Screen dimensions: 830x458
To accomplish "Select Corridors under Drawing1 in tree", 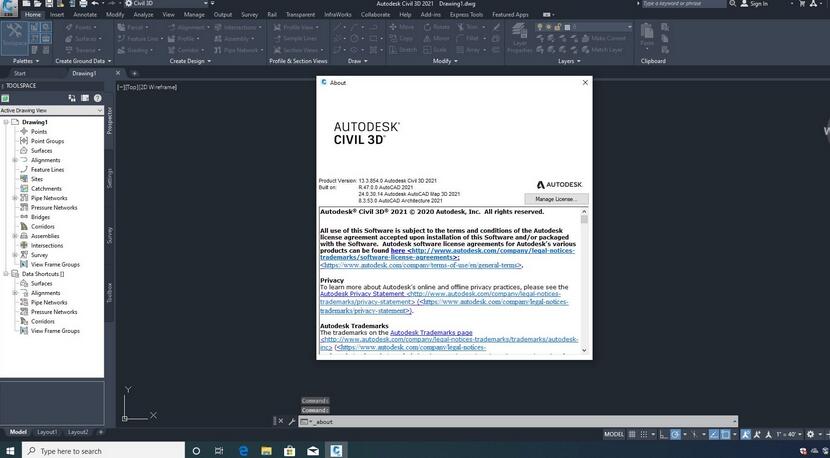I will 42,227.
